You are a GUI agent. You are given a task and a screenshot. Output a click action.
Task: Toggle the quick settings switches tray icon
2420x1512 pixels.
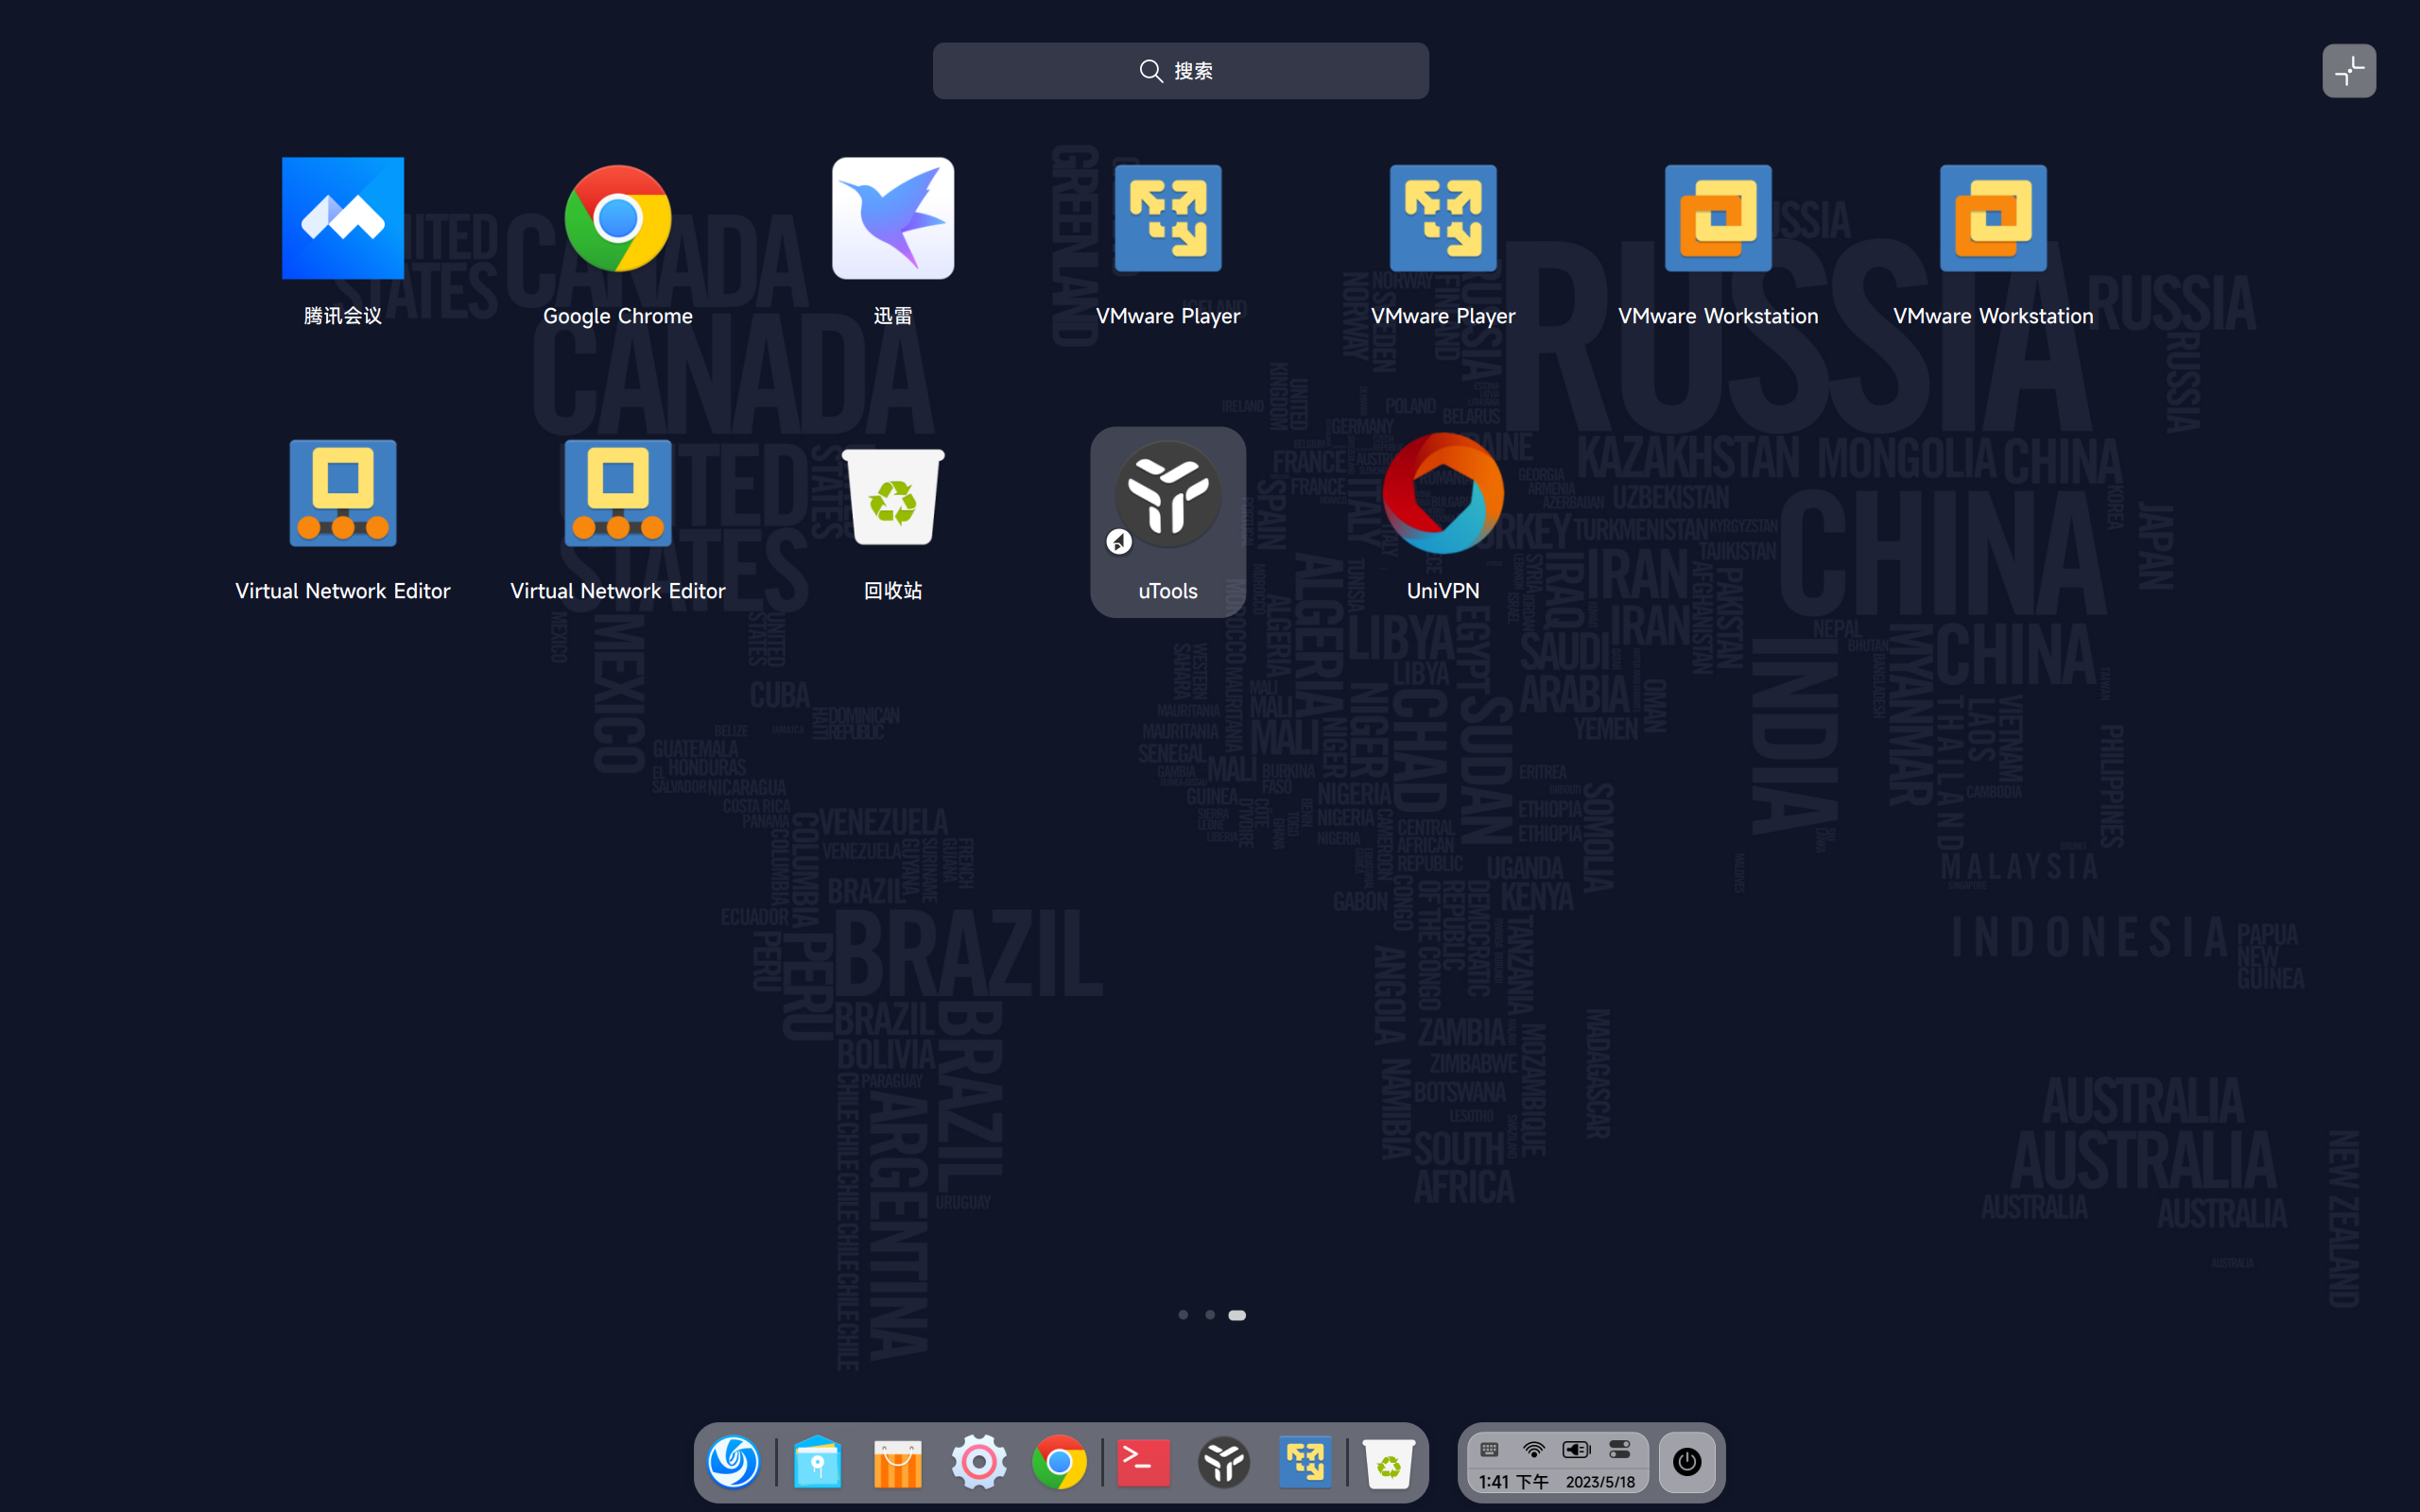click(1620, 1449)
